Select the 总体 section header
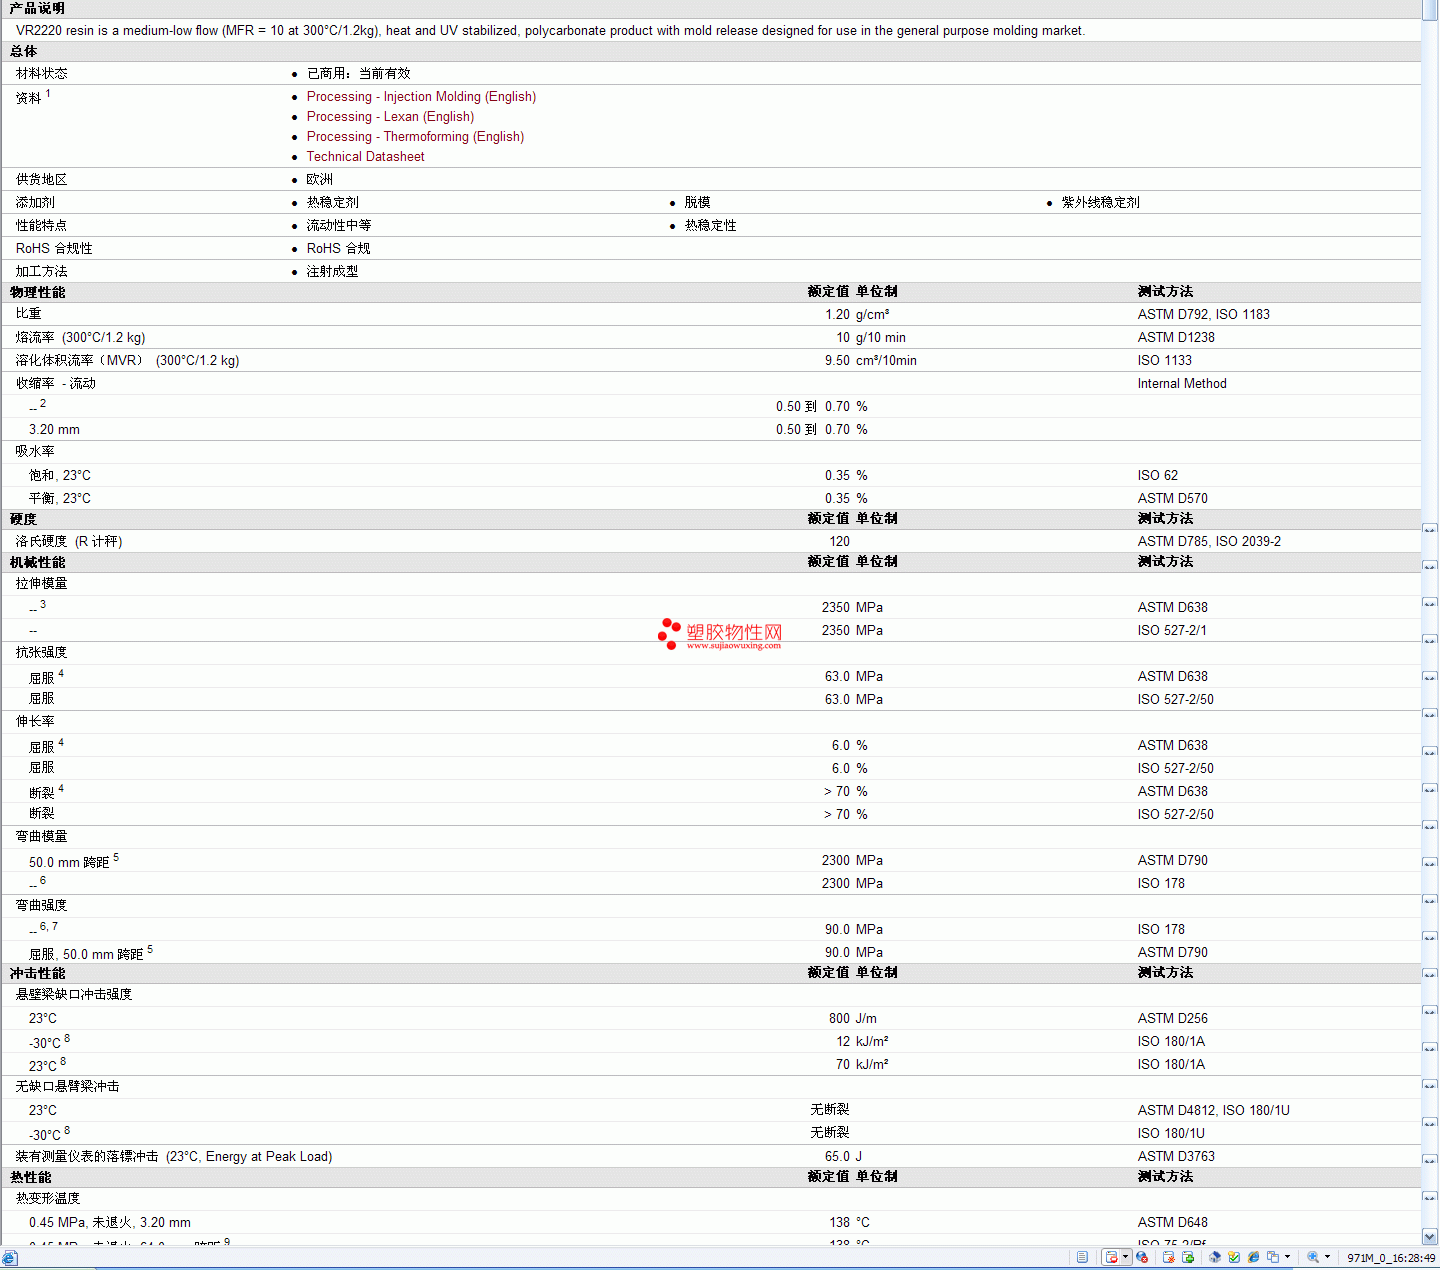This screenshot has width=1440, height=1270. 23,52
